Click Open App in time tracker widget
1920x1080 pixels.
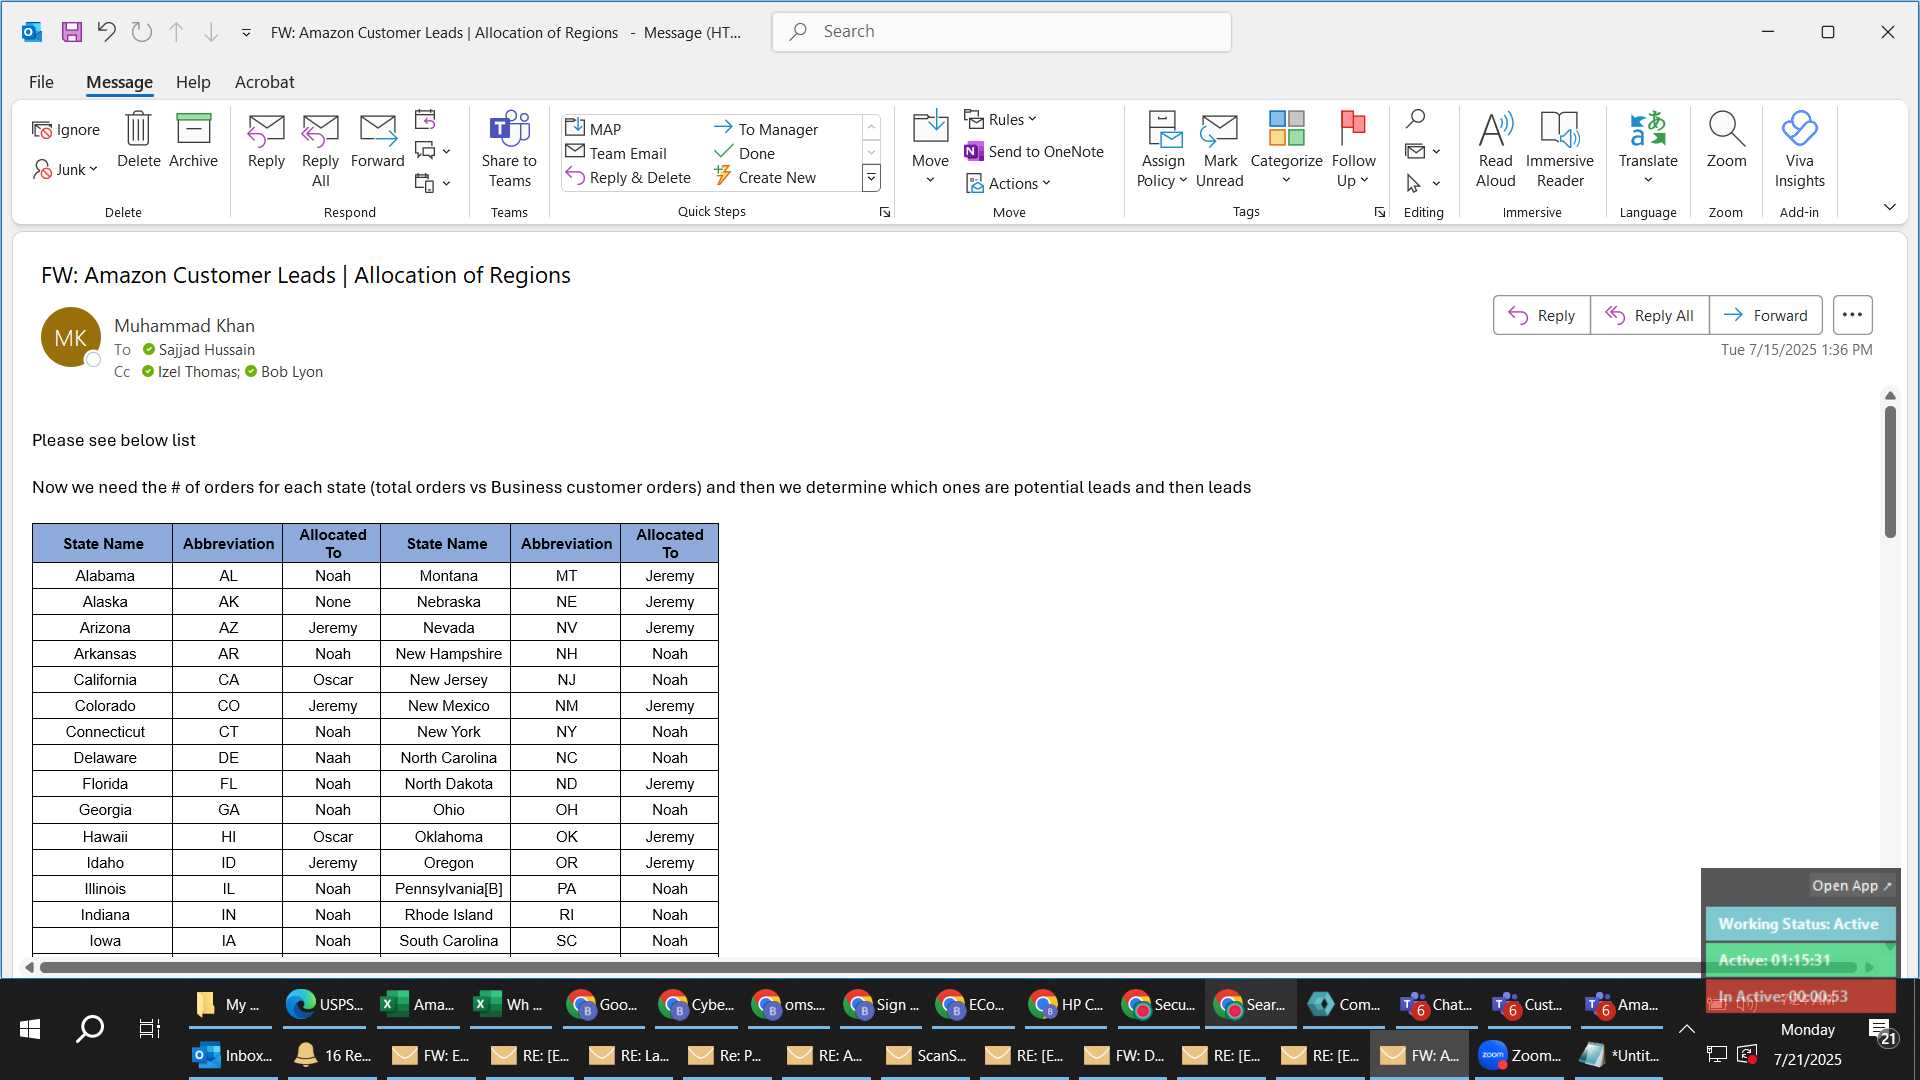(1850, 885)
